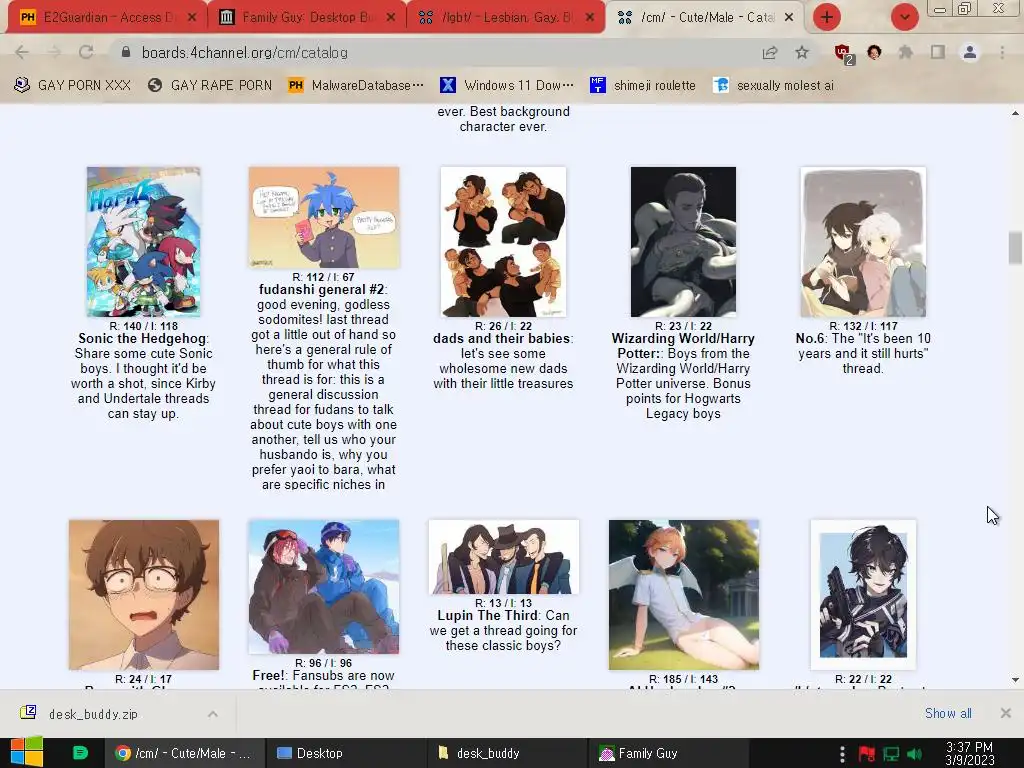Image resolution: width=1024 pixels, height=768 pixels.
Task: Close the /lgbt/ tab
Action: pyautogui.click(x=590, y=17)
